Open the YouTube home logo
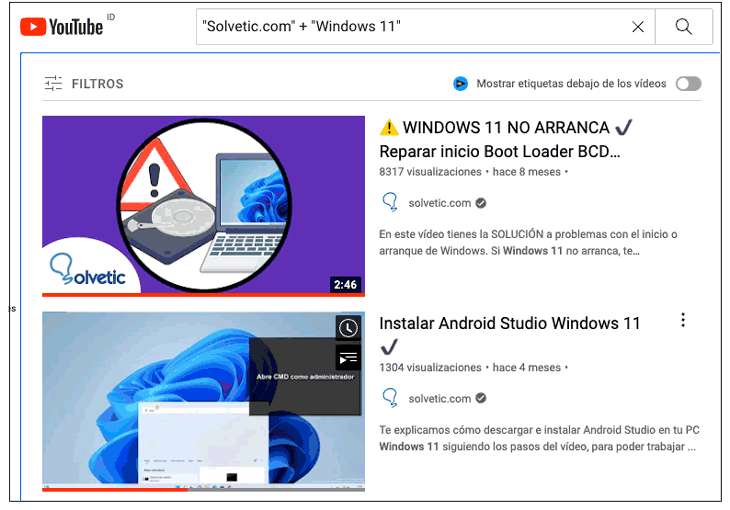 coord(61,27)
